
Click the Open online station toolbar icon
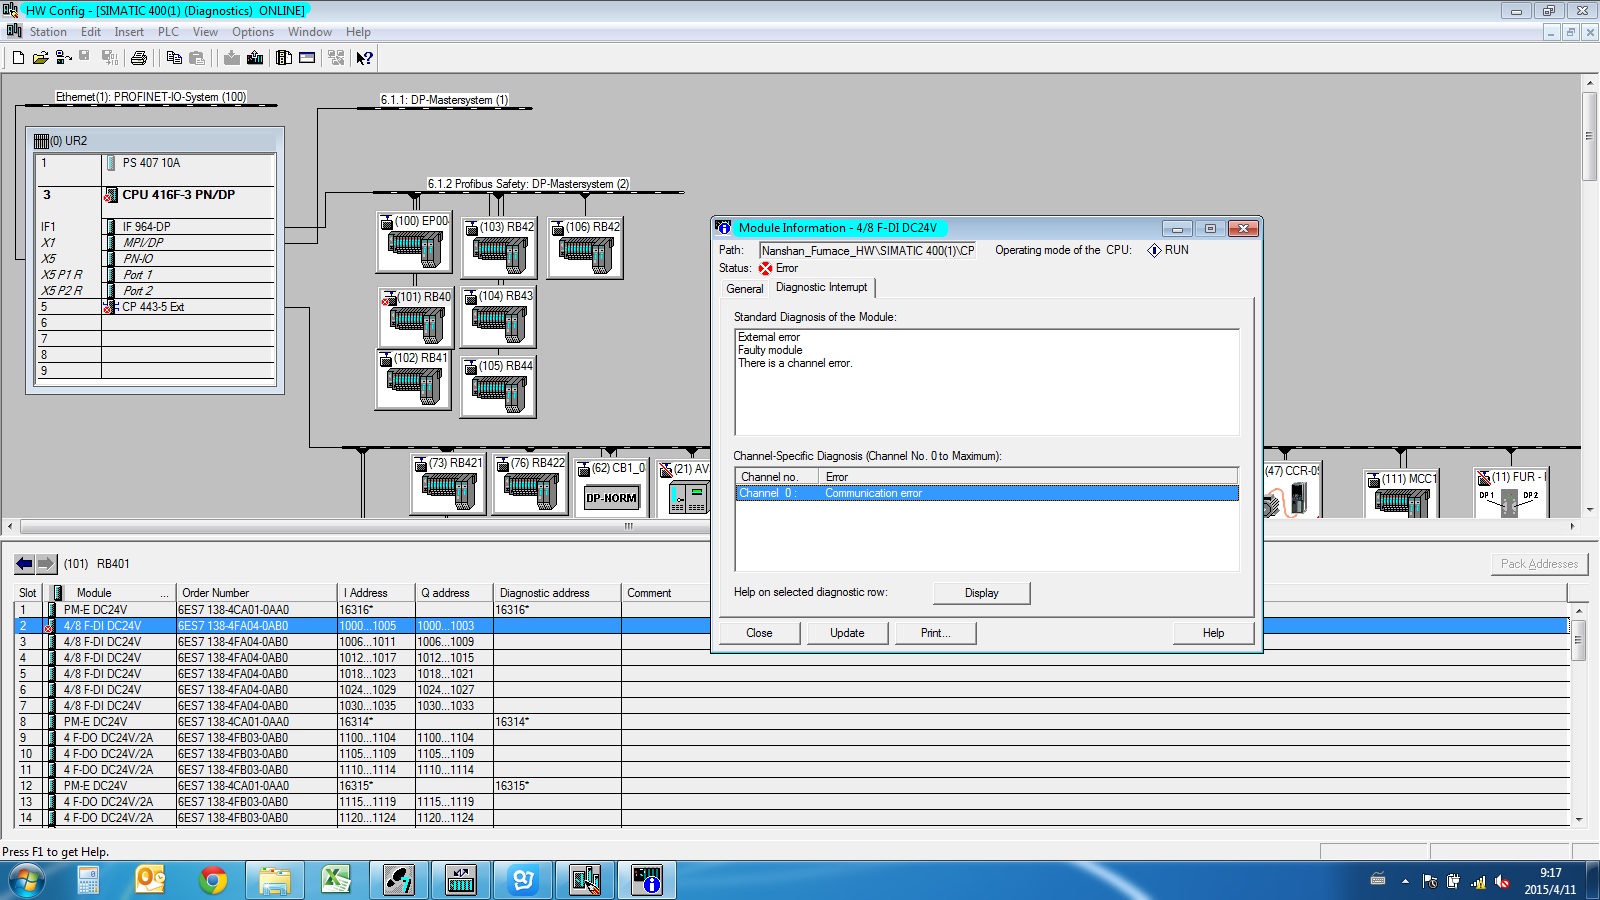pyautogui.click(x=63, y=58)
